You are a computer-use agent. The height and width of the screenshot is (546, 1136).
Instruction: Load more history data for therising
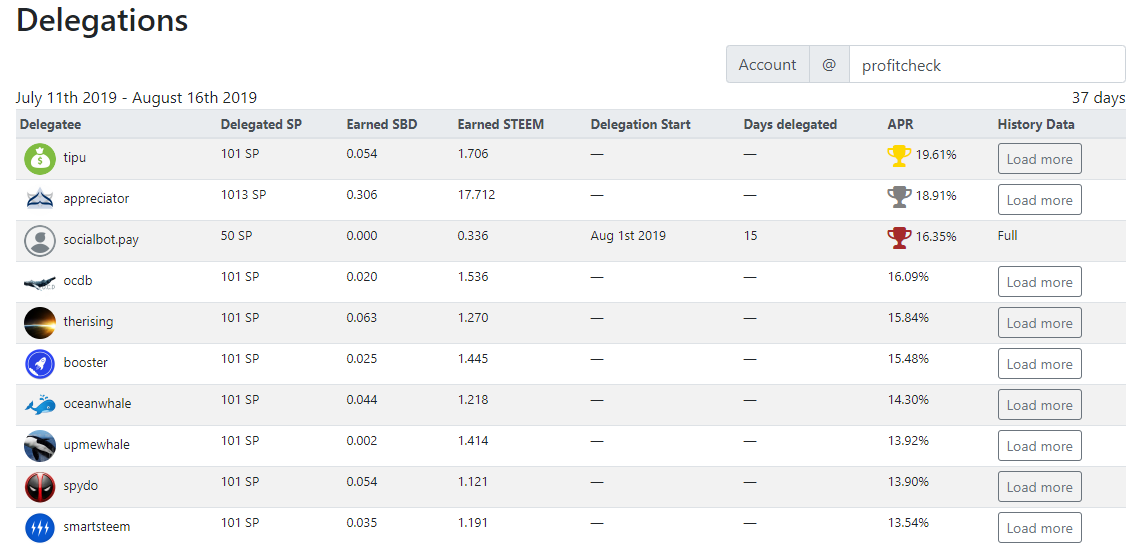[1040, 323]
